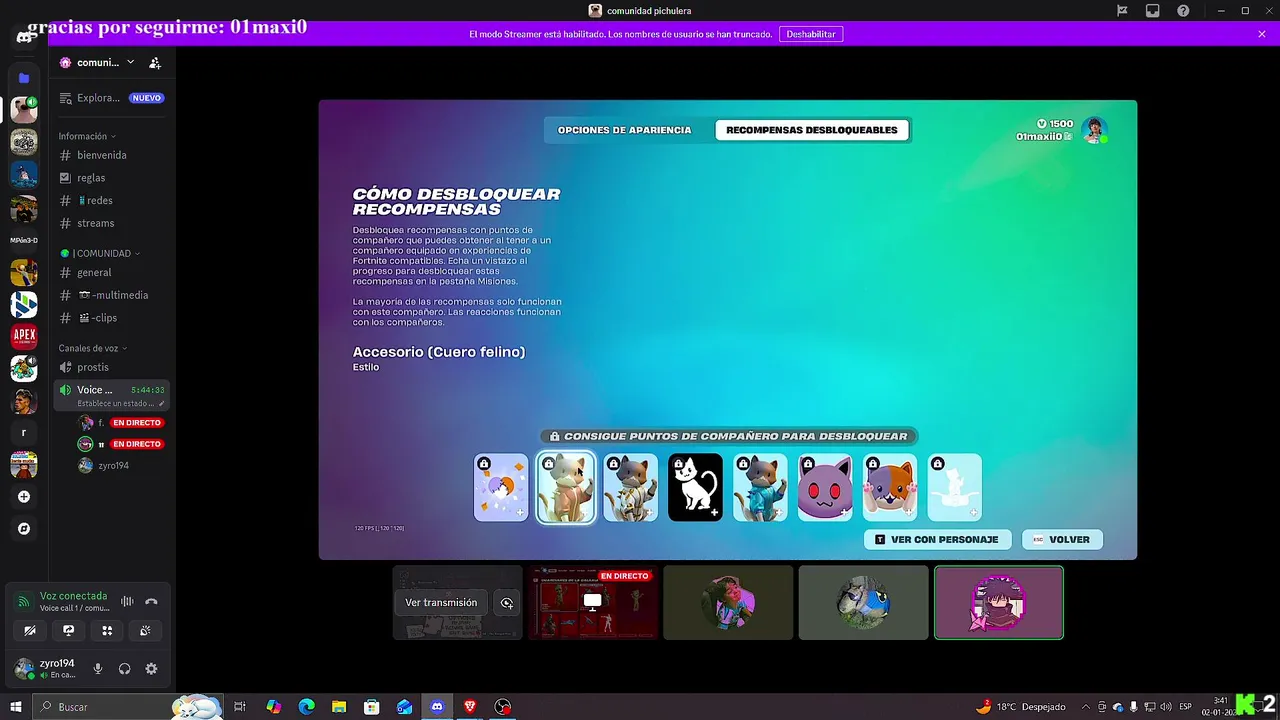Join the prostis voice channel

(x=112, y=367)
